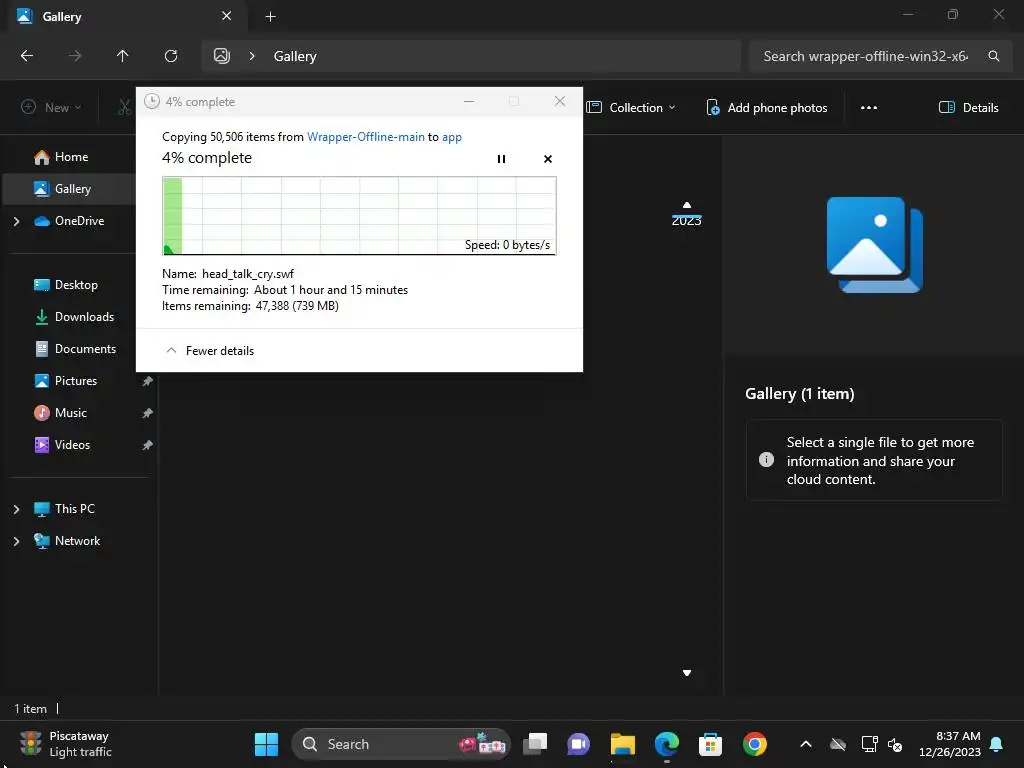1024x768 pixels.
Task: Open the notification bell
Action: (997, 744)
